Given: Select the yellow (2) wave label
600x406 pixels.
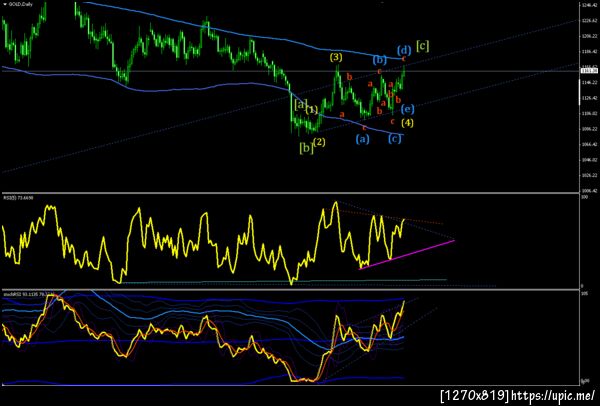Looking at the screenshot, I should pyautogui.click(x=320, y=143).
